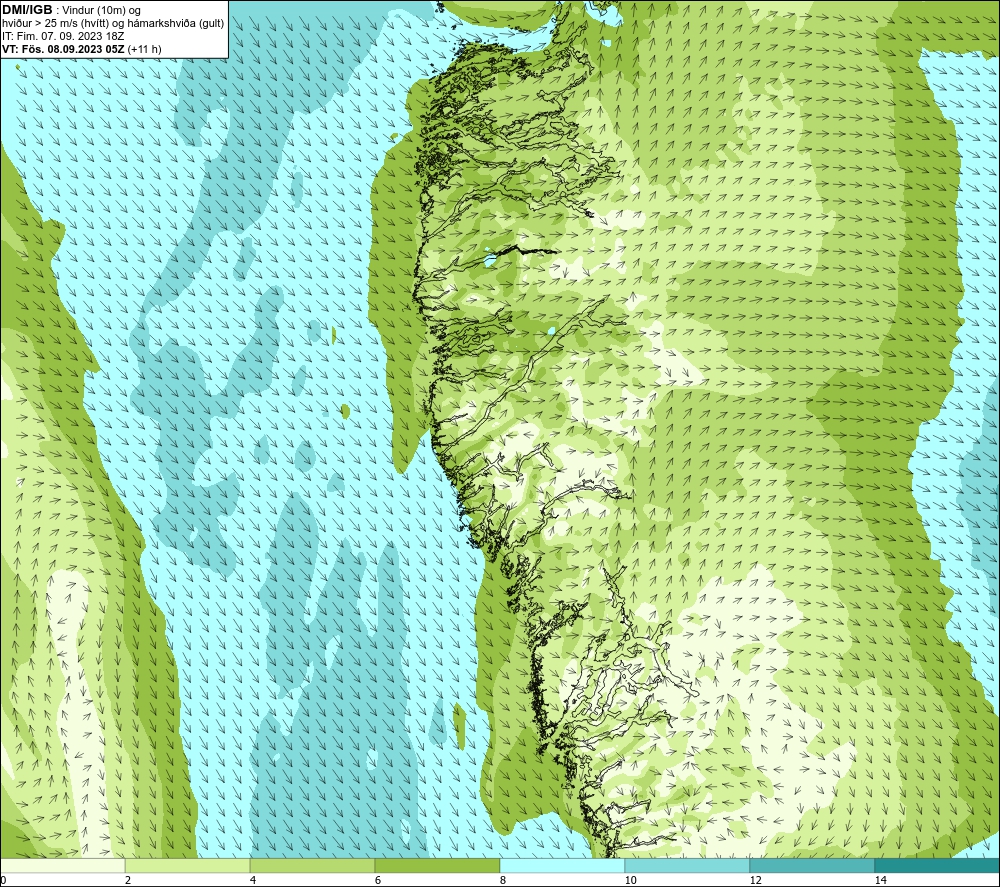The image size is (1000, 887).
Task: Click the 10–12 m/s turquoise swatch
Action: tap(688, 865)
